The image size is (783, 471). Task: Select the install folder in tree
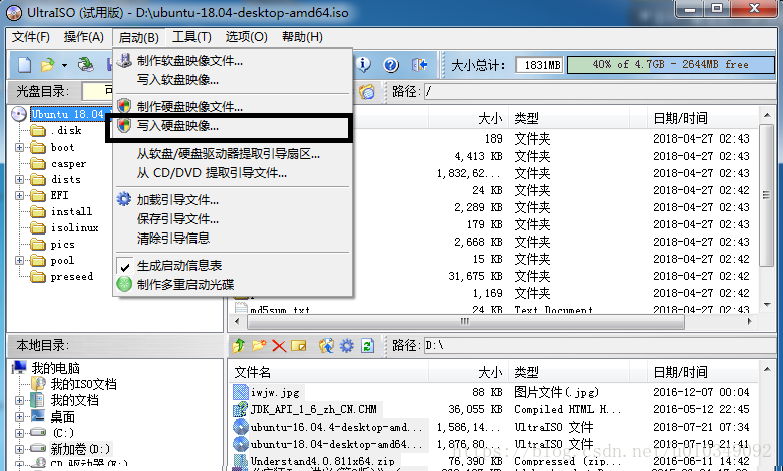click(71, 211)
